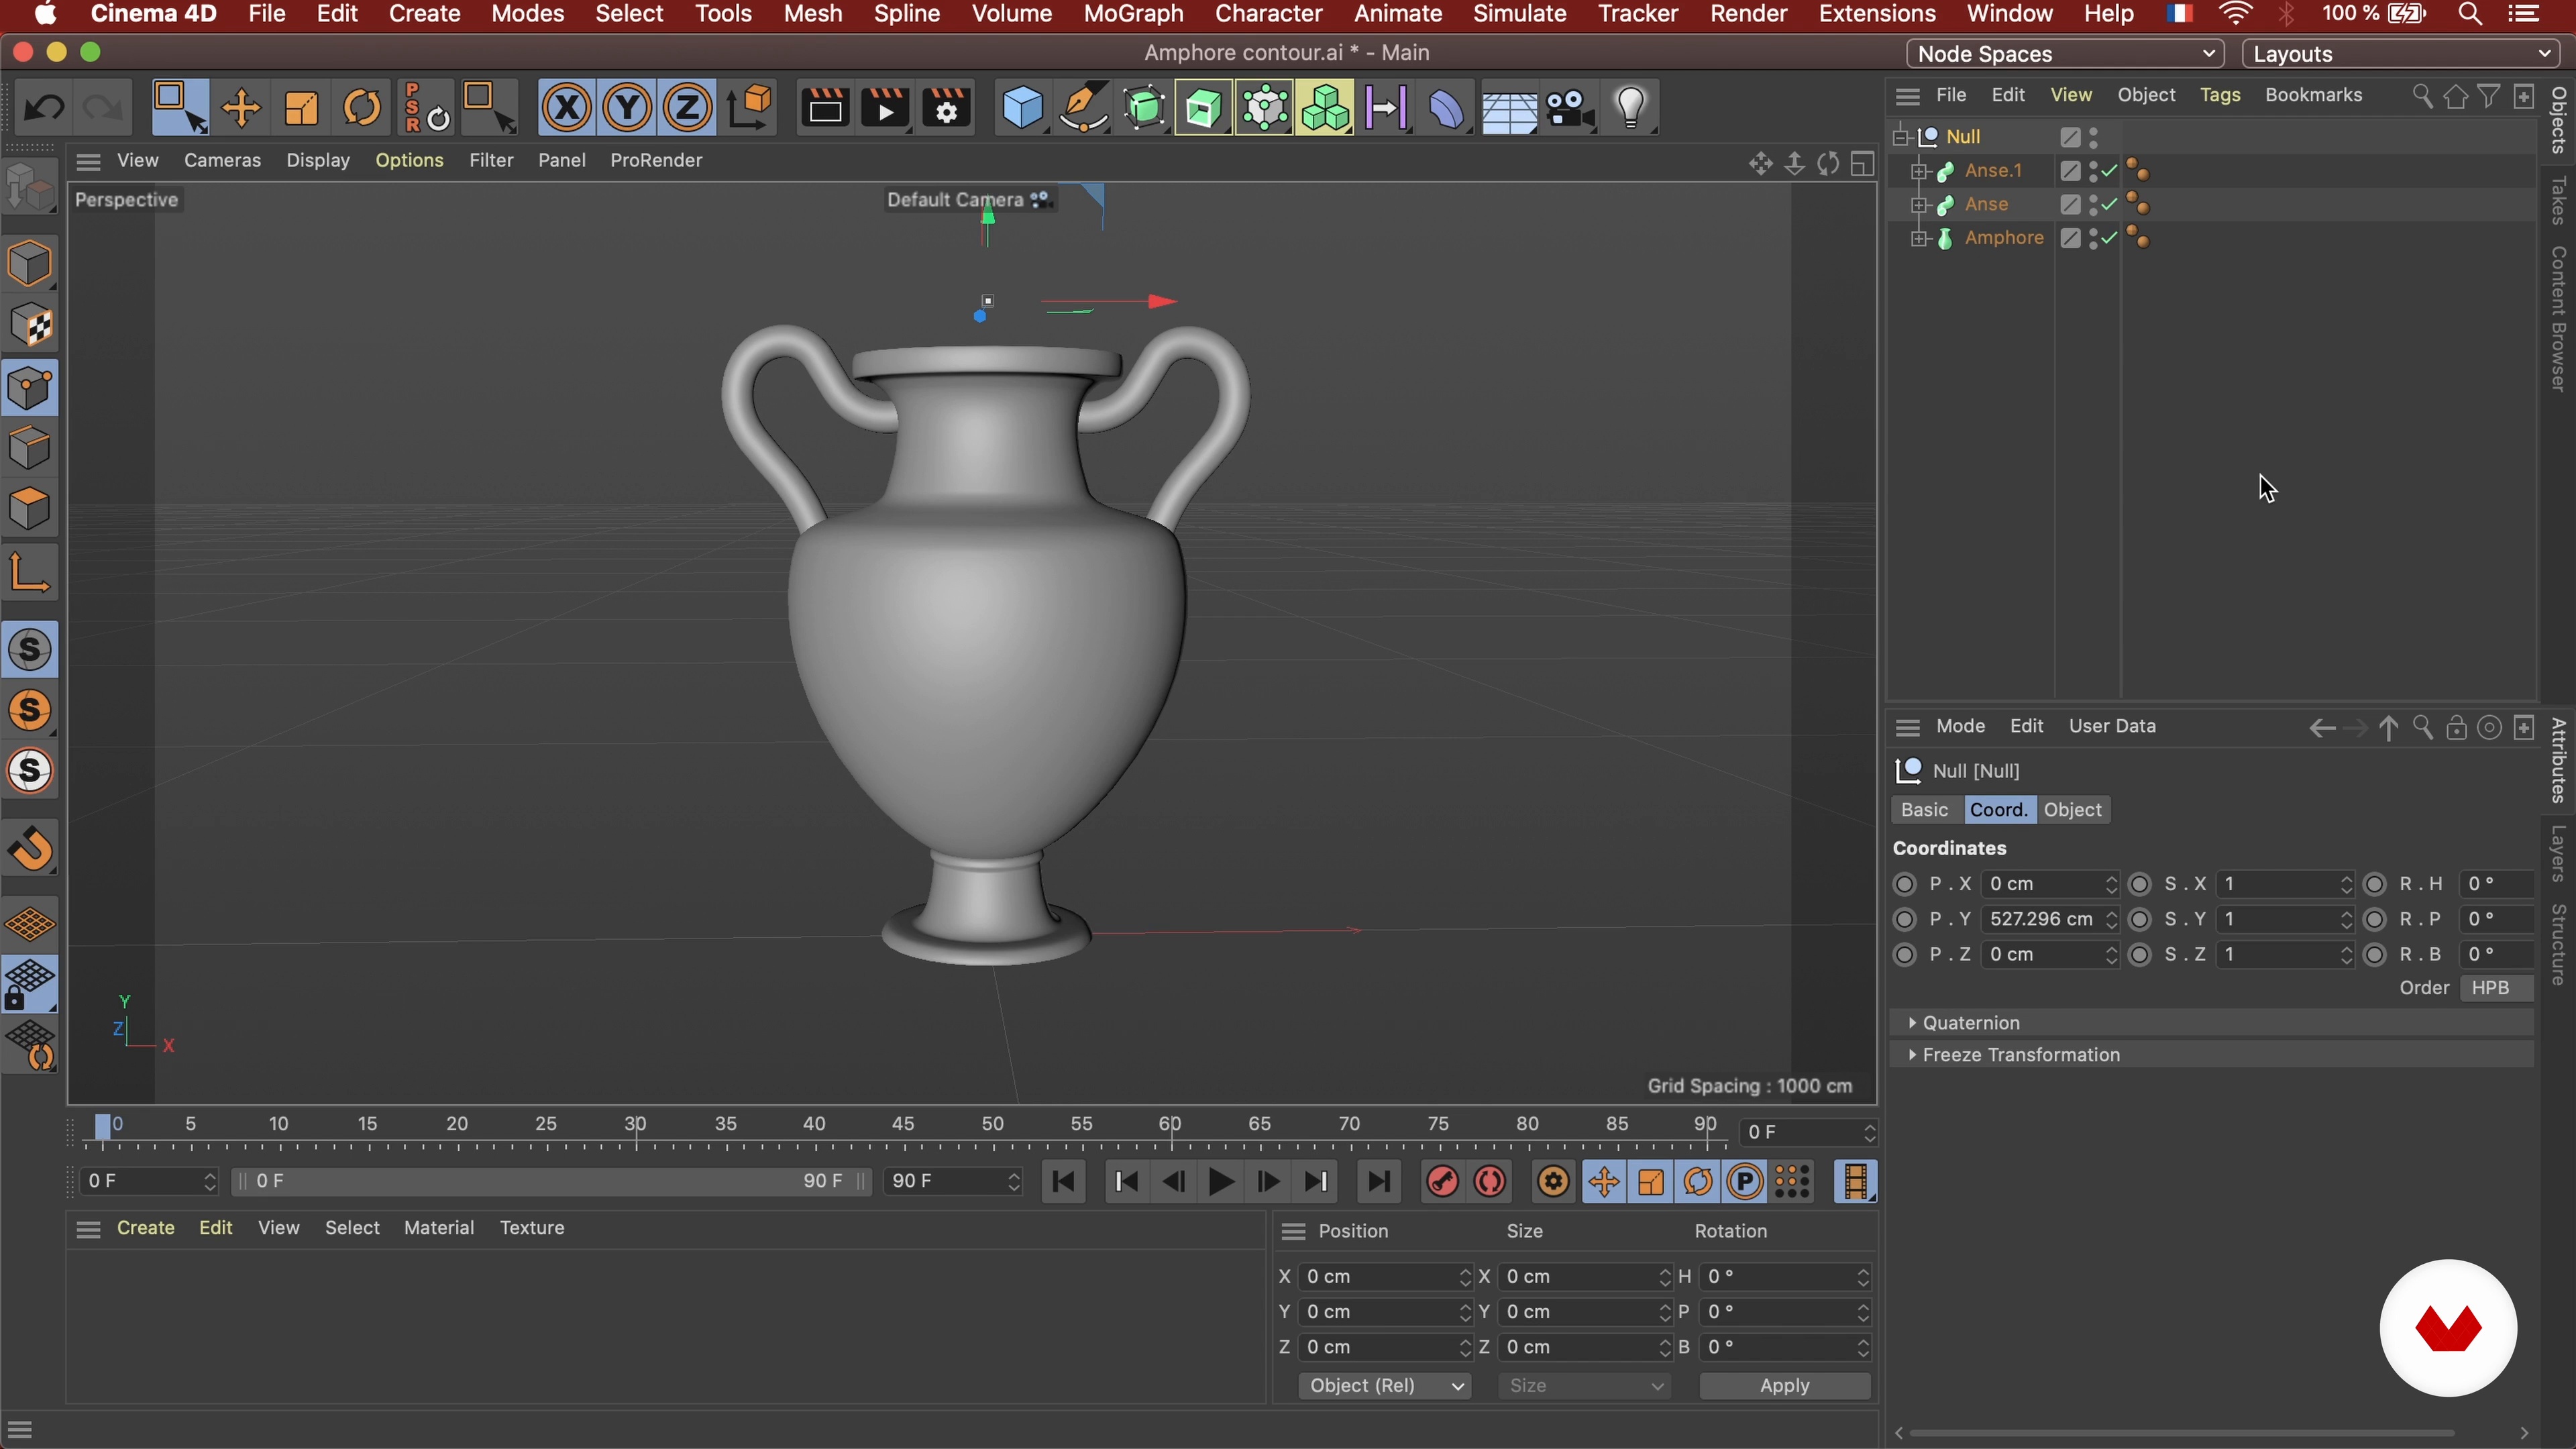Open the Node Spaces dropdown

(x=2065, y=54)
